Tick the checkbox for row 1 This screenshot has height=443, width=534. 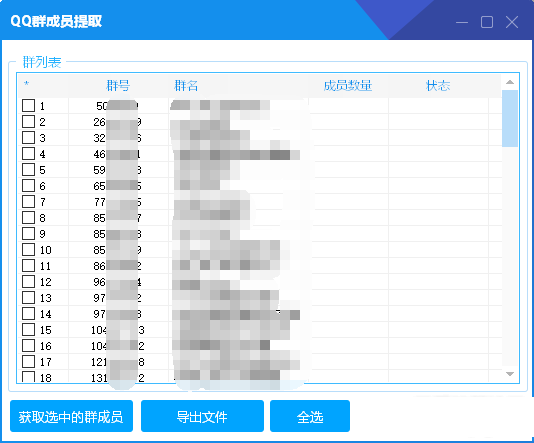[28, 106]
